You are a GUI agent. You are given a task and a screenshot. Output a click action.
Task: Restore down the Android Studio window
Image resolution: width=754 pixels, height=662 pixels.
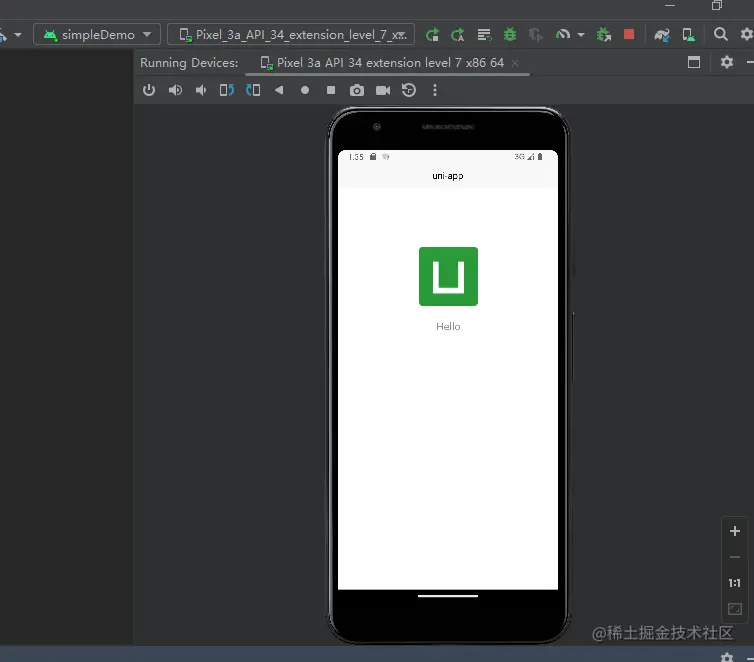pos(716,5)
